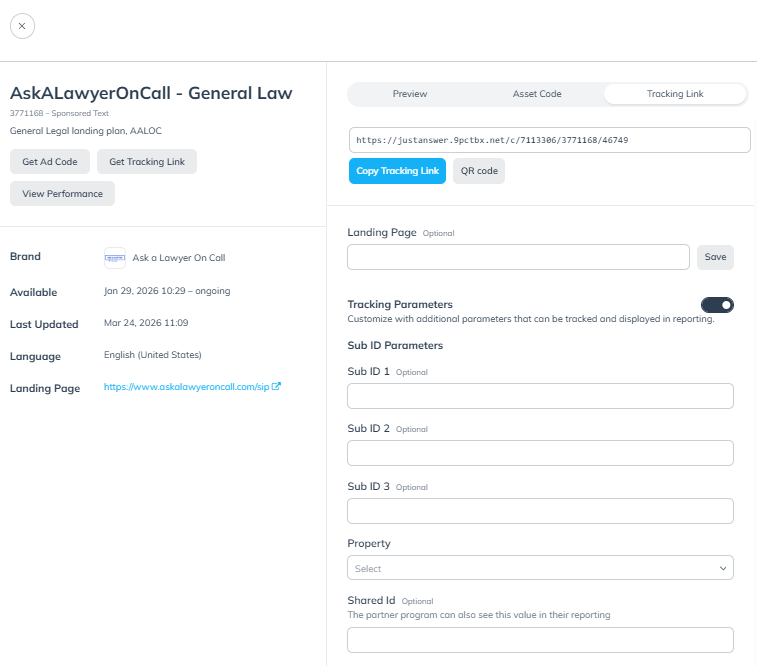Screen dimensions: 757x666
Task: Open the askalawyeroncall.com/sip landing page link
Action: 186,387
